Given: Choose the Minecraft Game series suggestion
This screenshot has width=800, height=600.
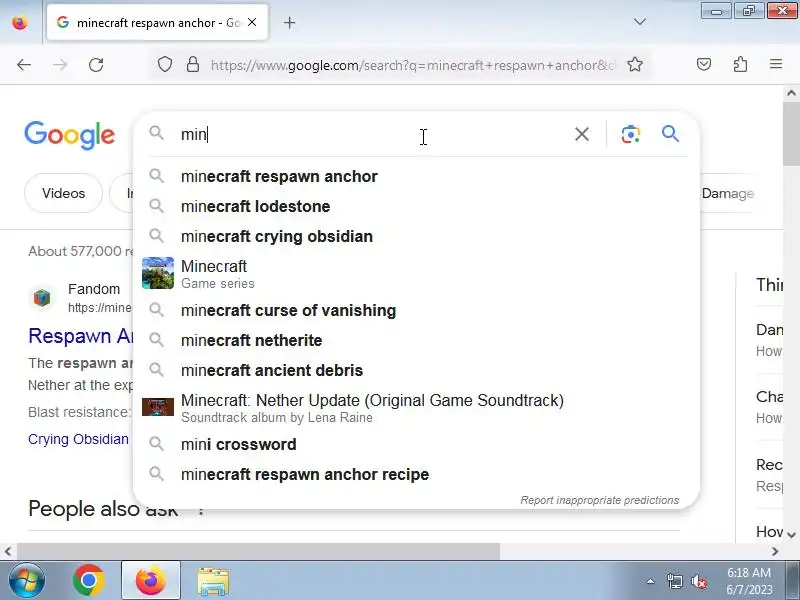Looking at the screenshot, I should click(417, 273).
